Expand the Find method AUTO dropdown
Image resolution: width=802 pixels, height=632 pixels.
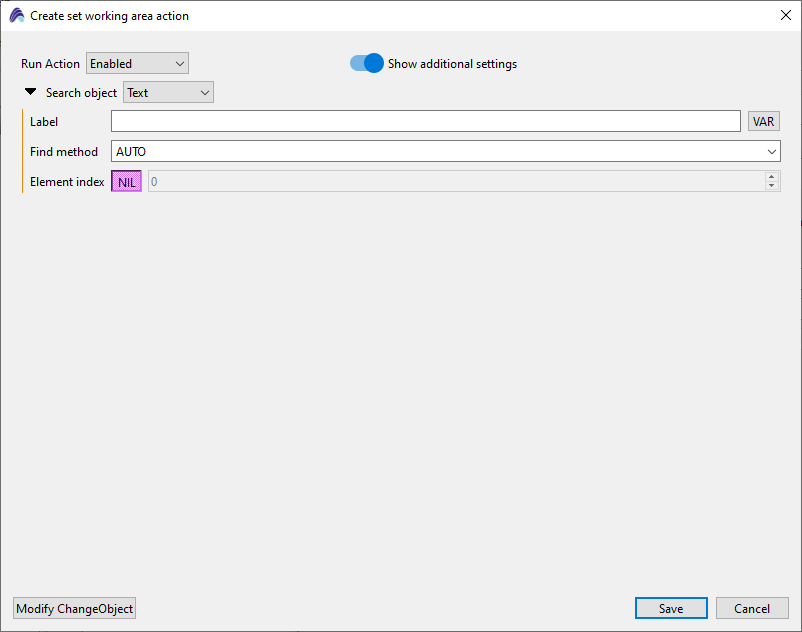[445, 152]
